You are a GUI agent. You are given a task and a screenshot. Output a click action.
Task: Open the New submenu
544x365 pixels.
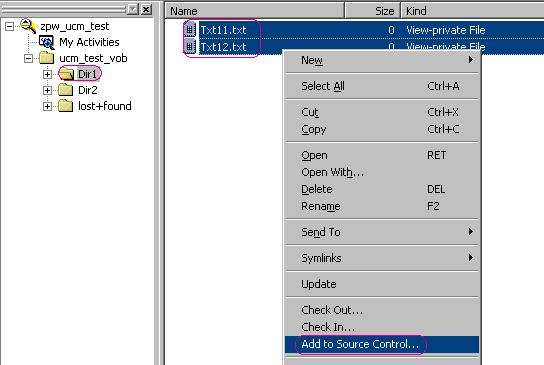(382, 60)
